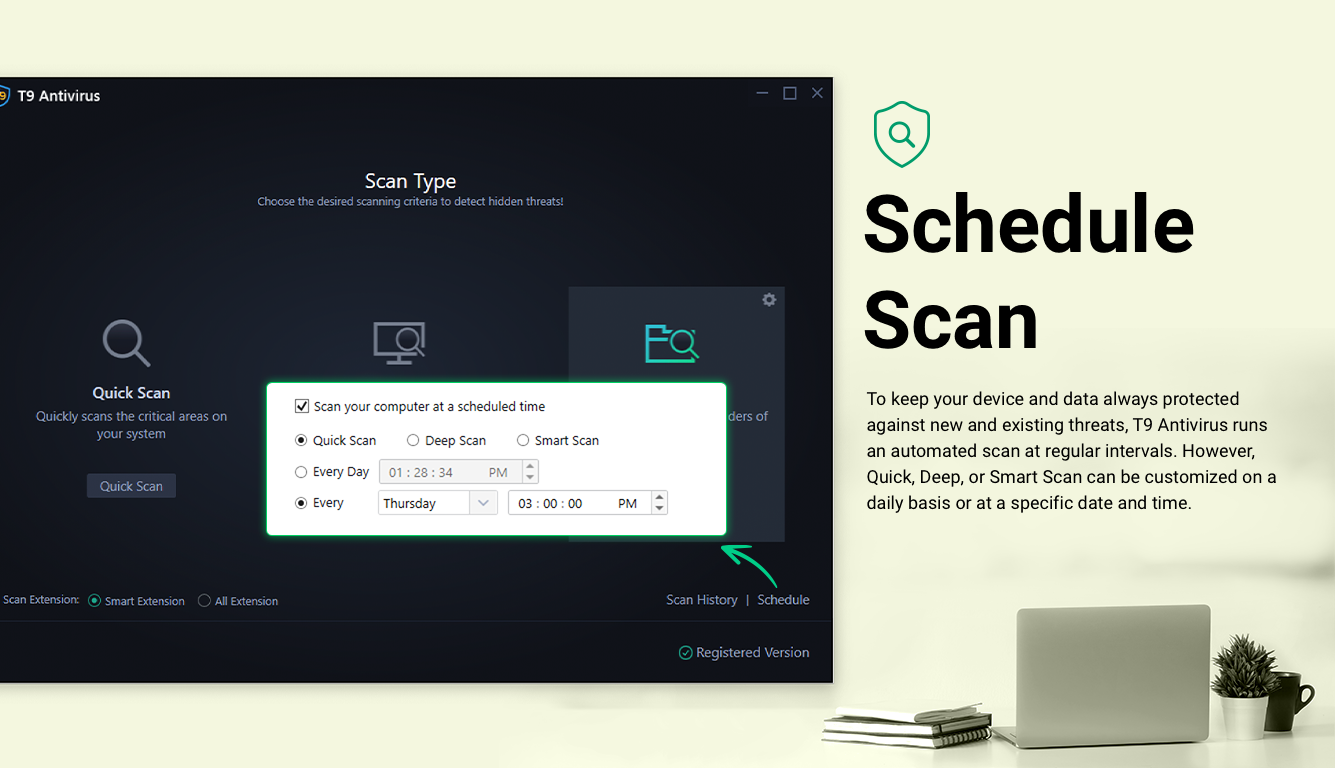1335x768 pixels.
Task: Open the Thursday weekday dropdown
Action: coord(483,502)
